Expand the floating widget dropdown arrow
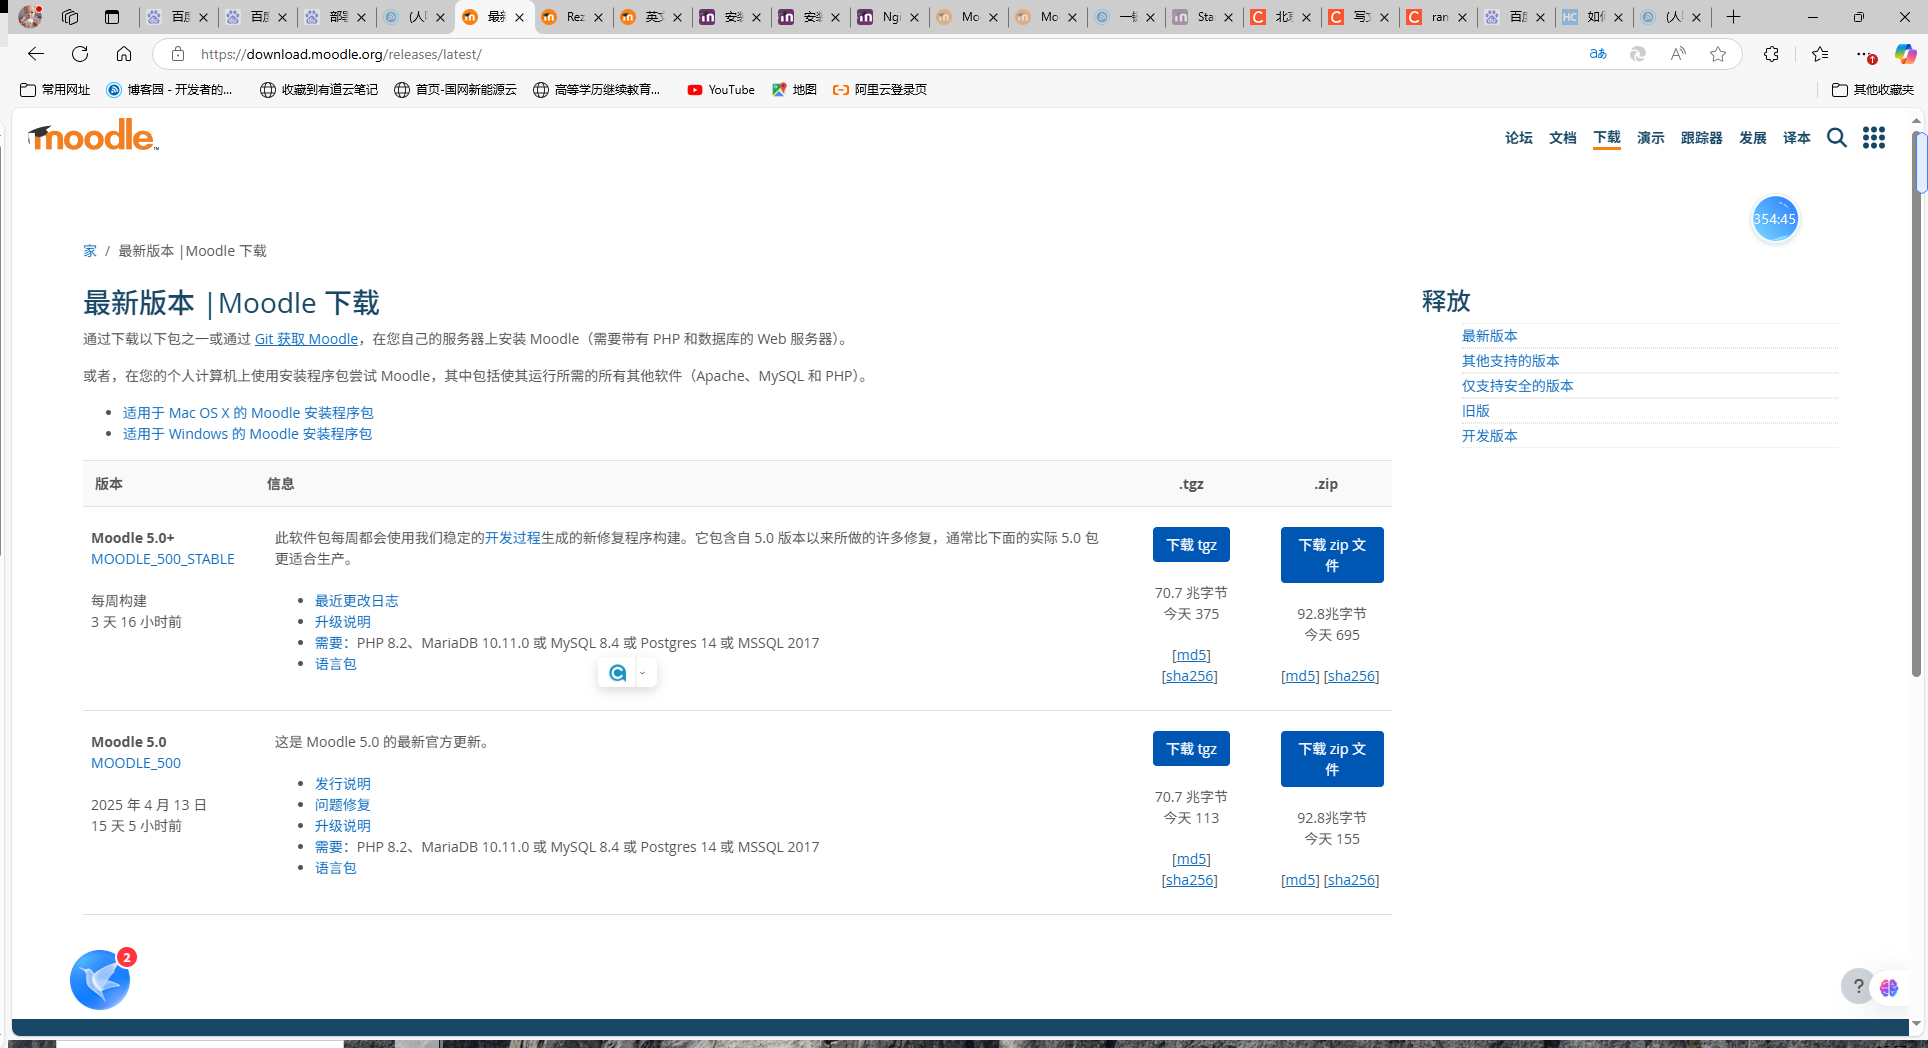Image resolution: width=1928 pixels, height=1048 pixels. 643,673
